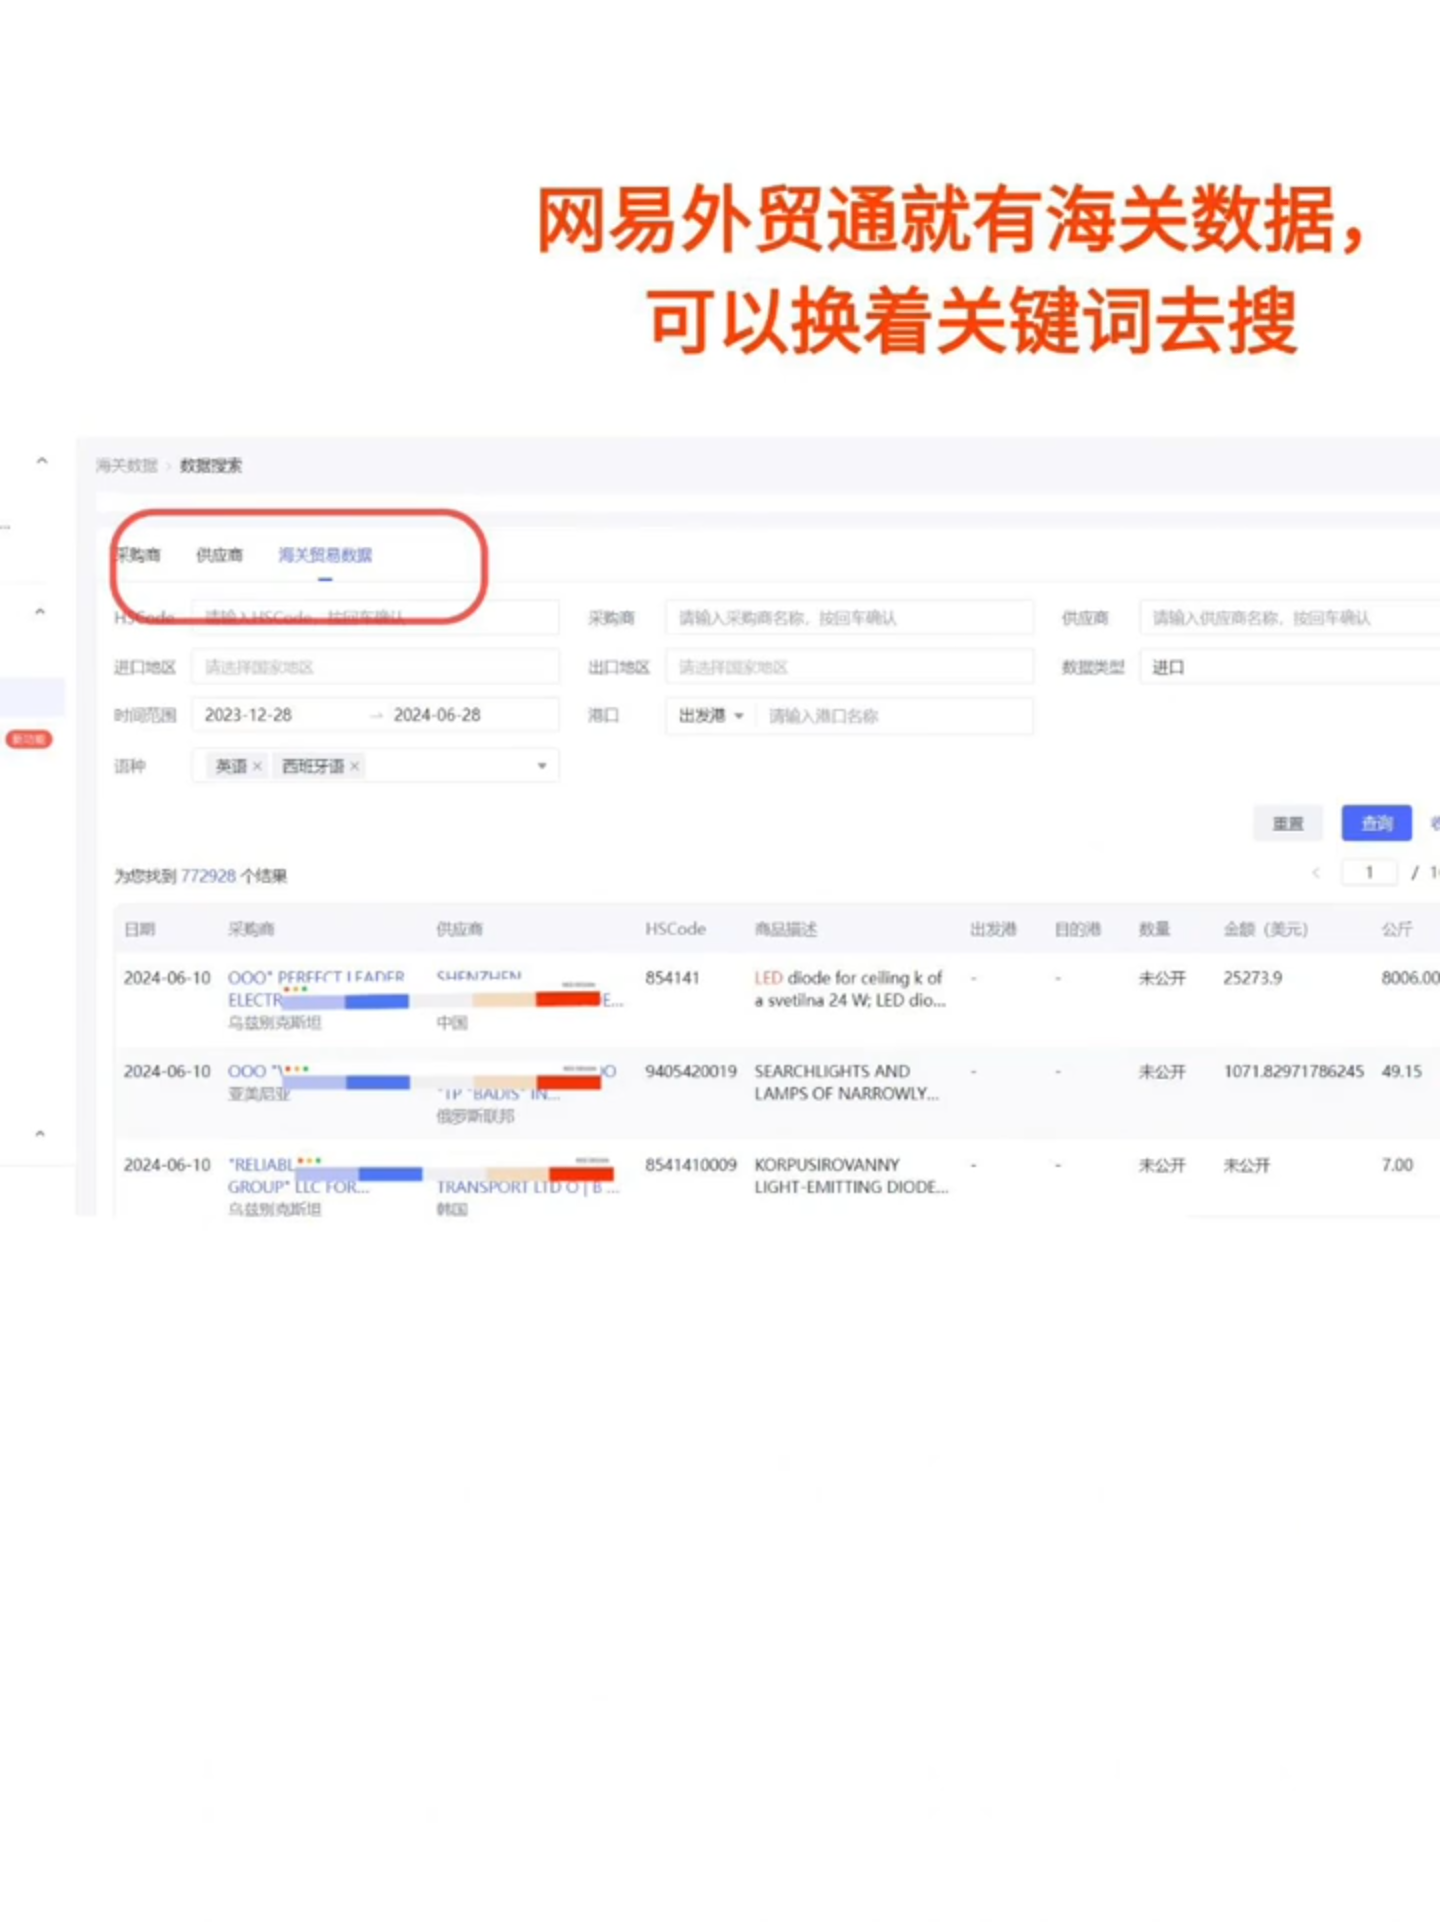Select the highlighted item in left sidebar
Viewport: 1440px width, 1922px height.
click(32, 697)
